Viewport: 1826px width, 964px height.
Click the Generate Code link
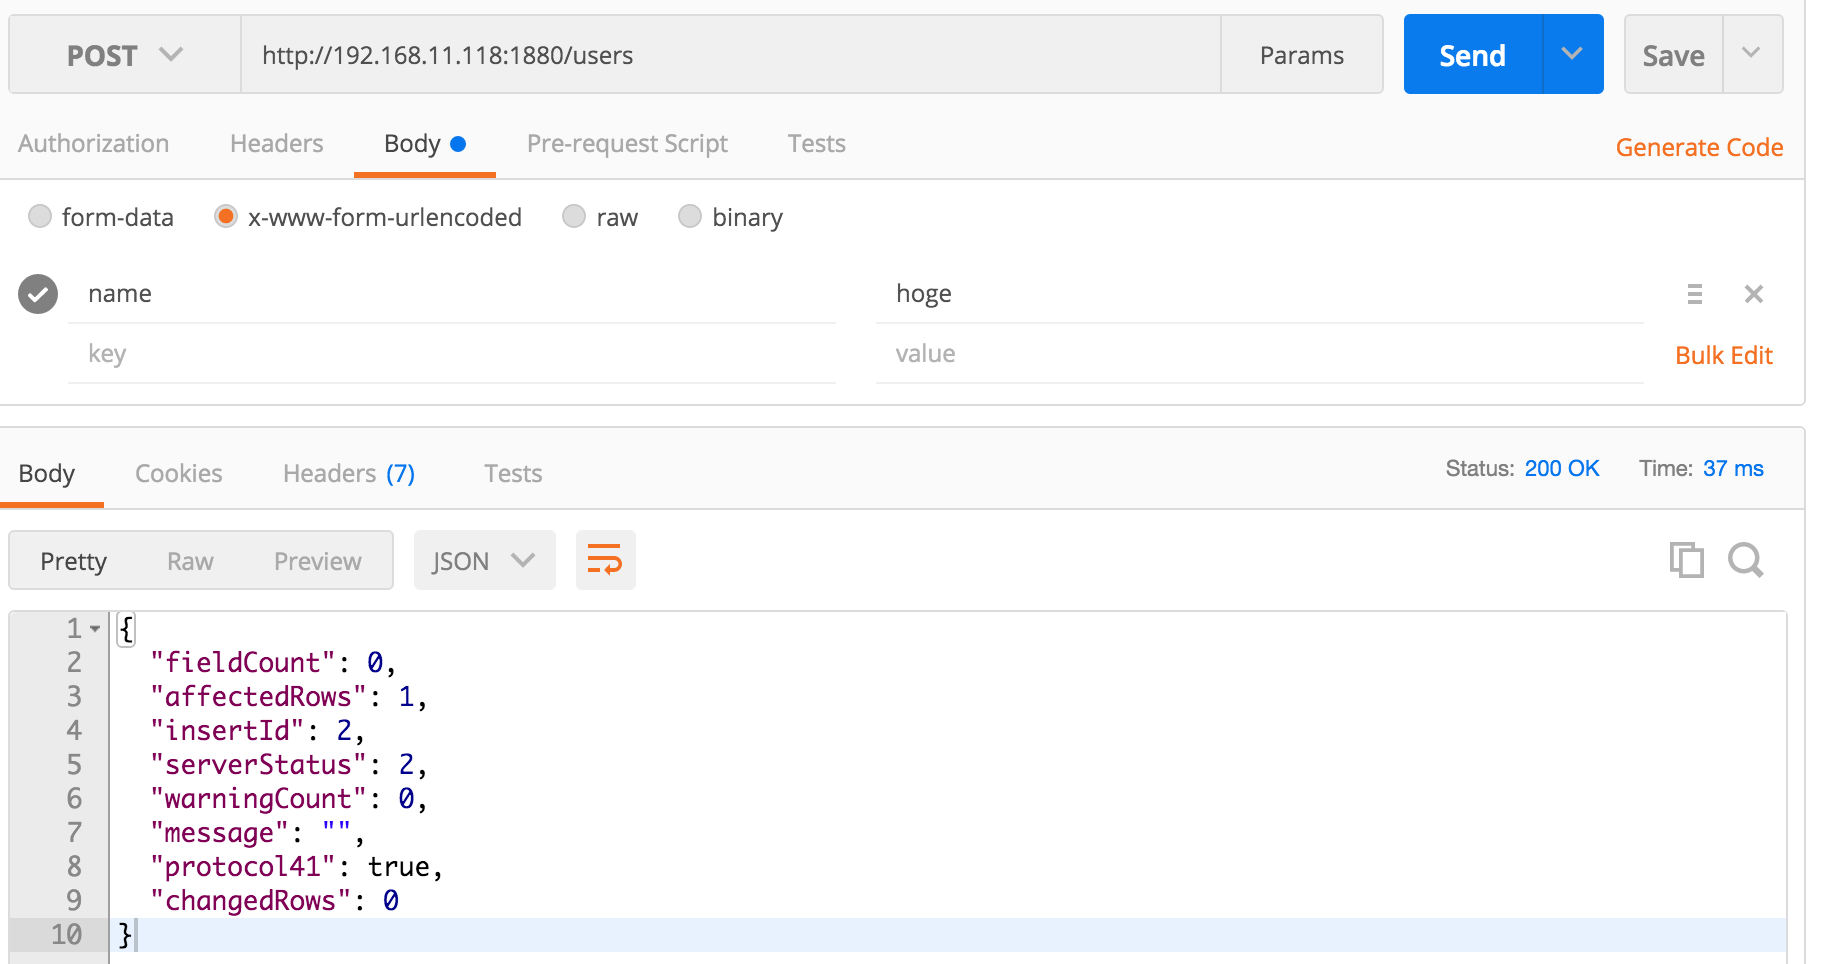pyautogui.click(x=1699, y=147)
